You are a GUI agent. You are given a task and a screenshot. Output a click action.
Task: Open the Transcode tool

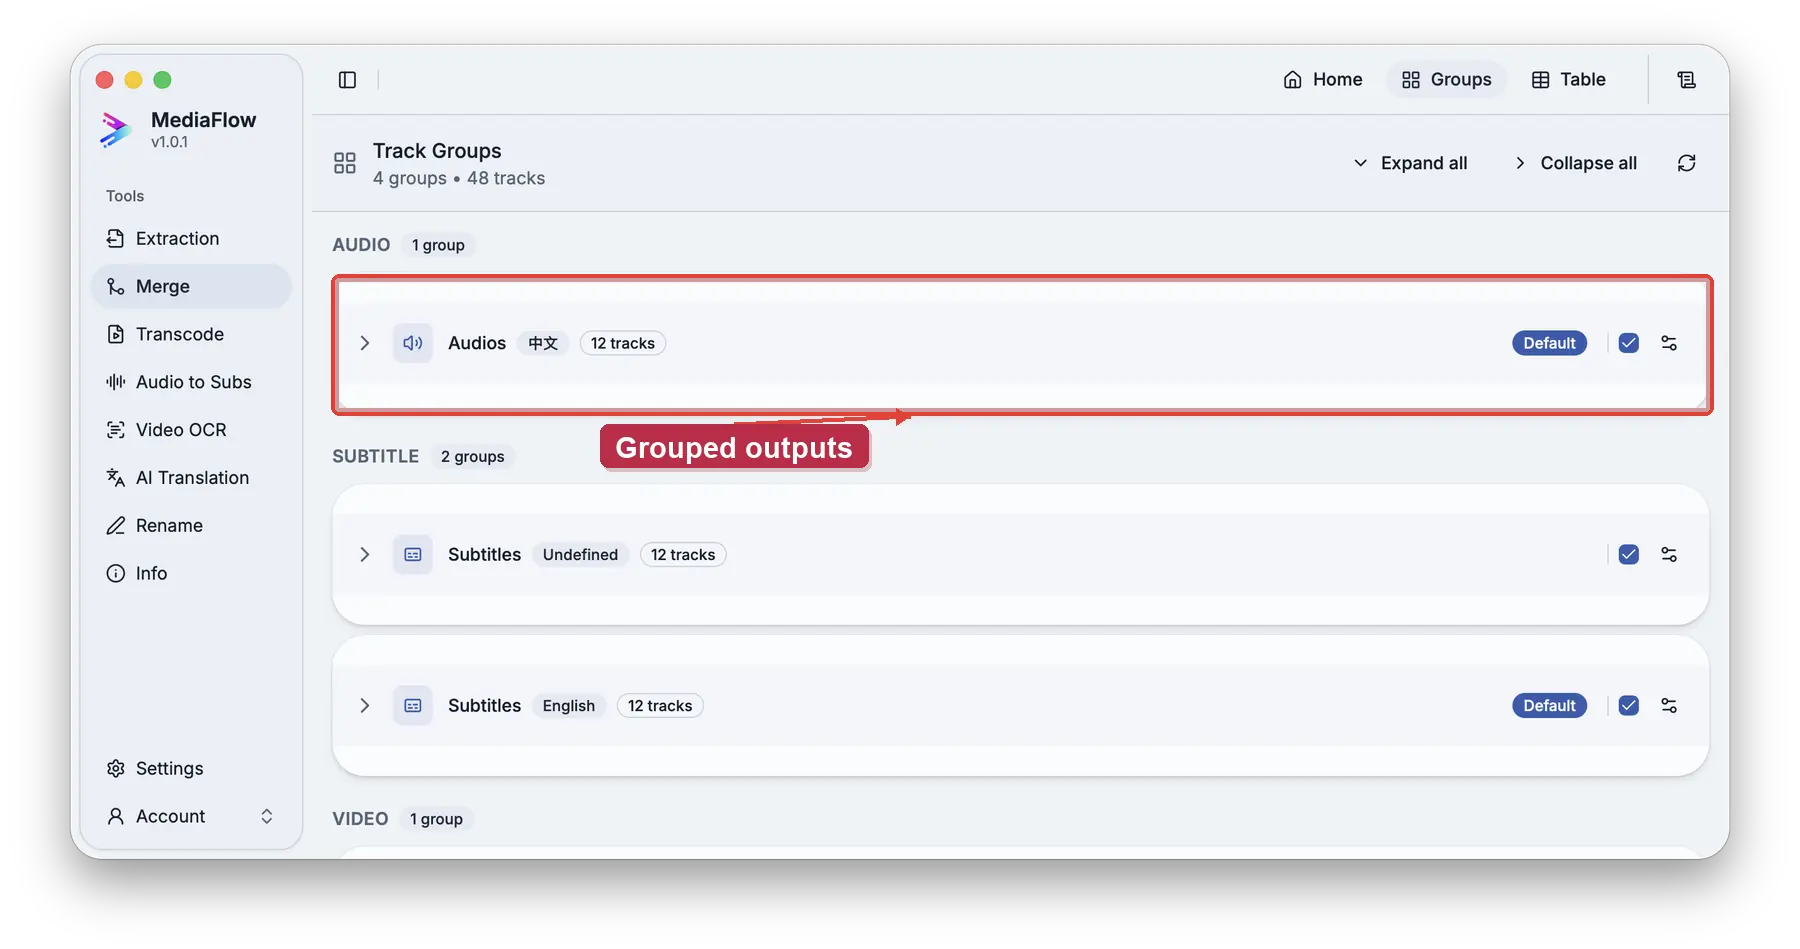191,334
